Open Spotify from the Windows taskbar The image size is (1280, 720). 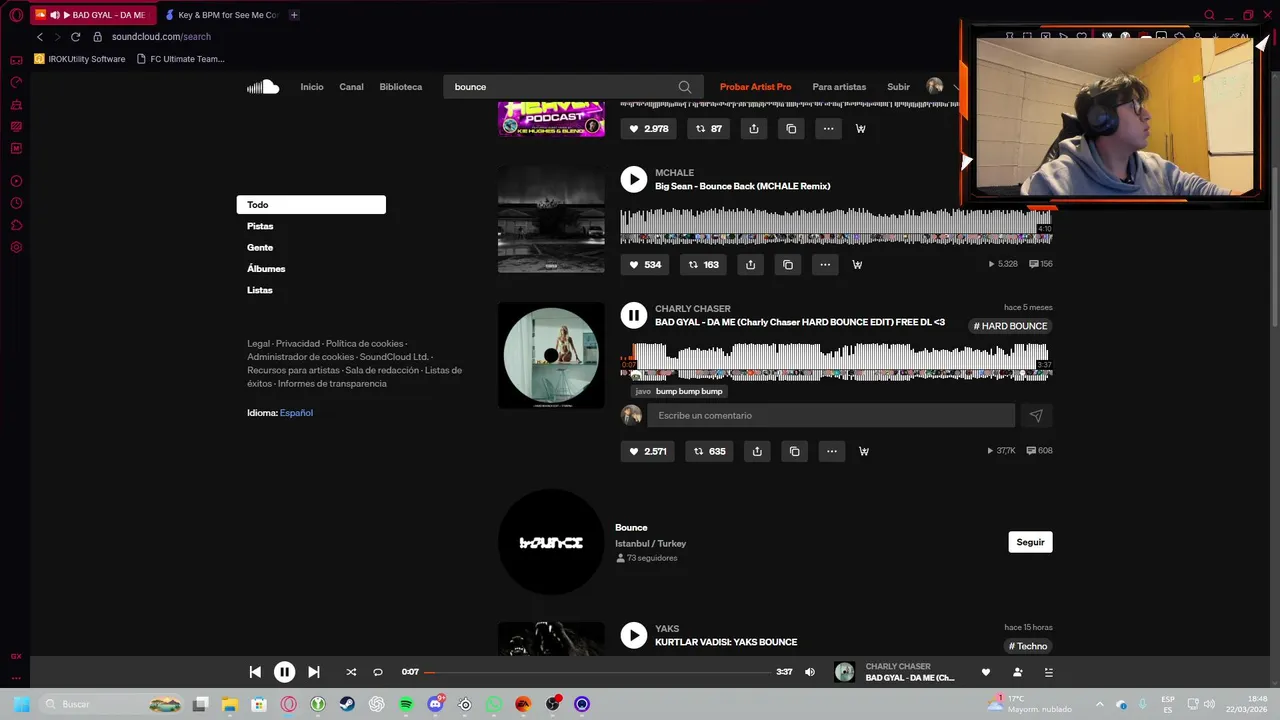pos(406,704)
